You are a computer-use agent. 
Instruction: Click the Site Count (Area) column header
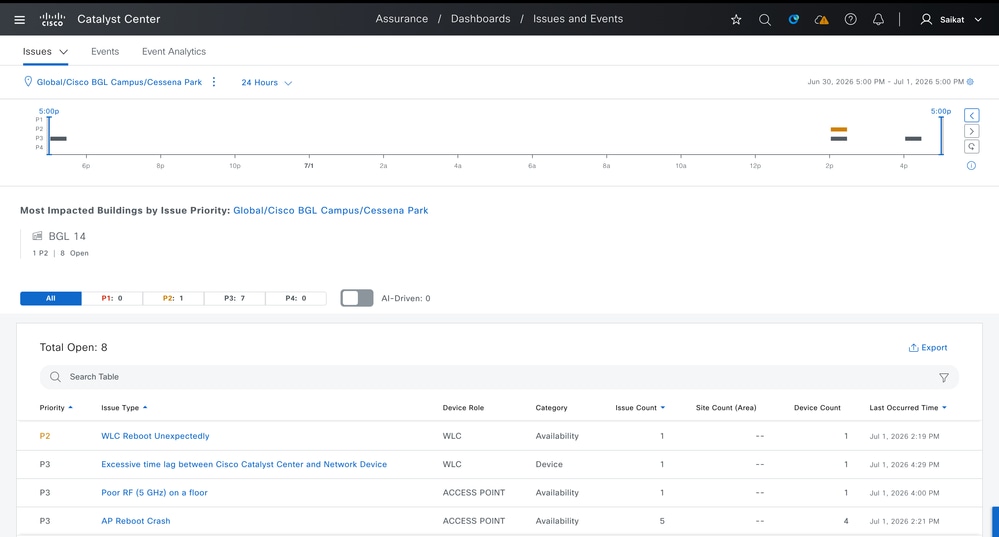pos(726,408)
